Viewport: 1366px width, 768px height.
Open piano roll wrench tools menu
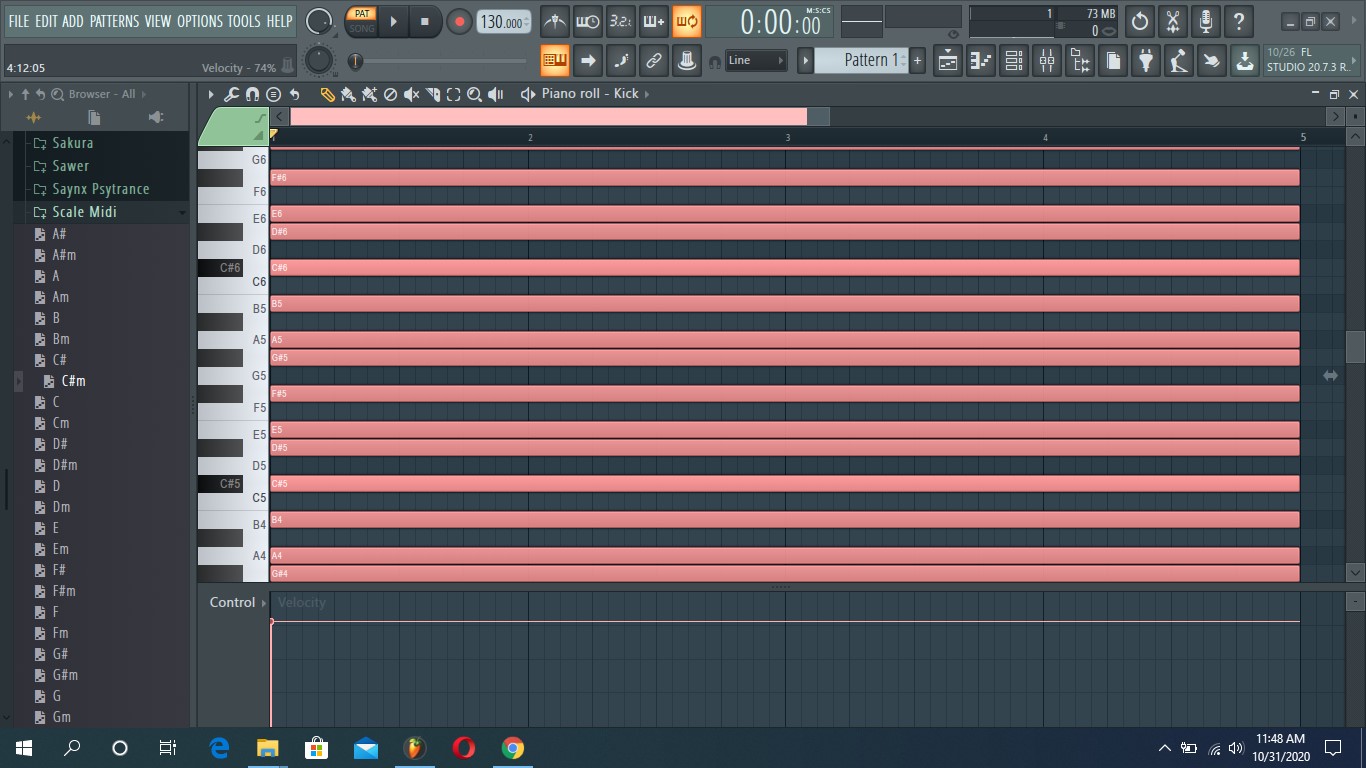point(231,94)
